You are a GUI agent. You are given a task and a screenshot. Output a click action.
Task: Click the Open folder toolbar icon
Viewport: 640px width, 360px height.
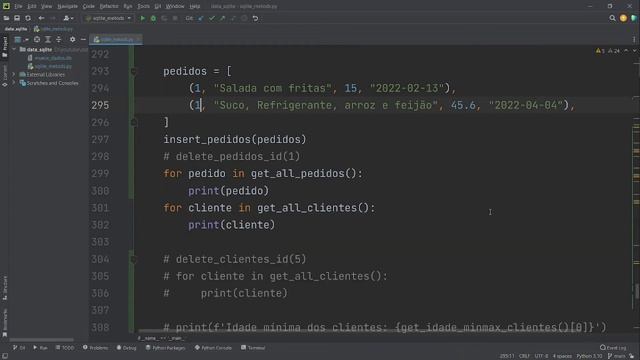click(x=6, y=18)
